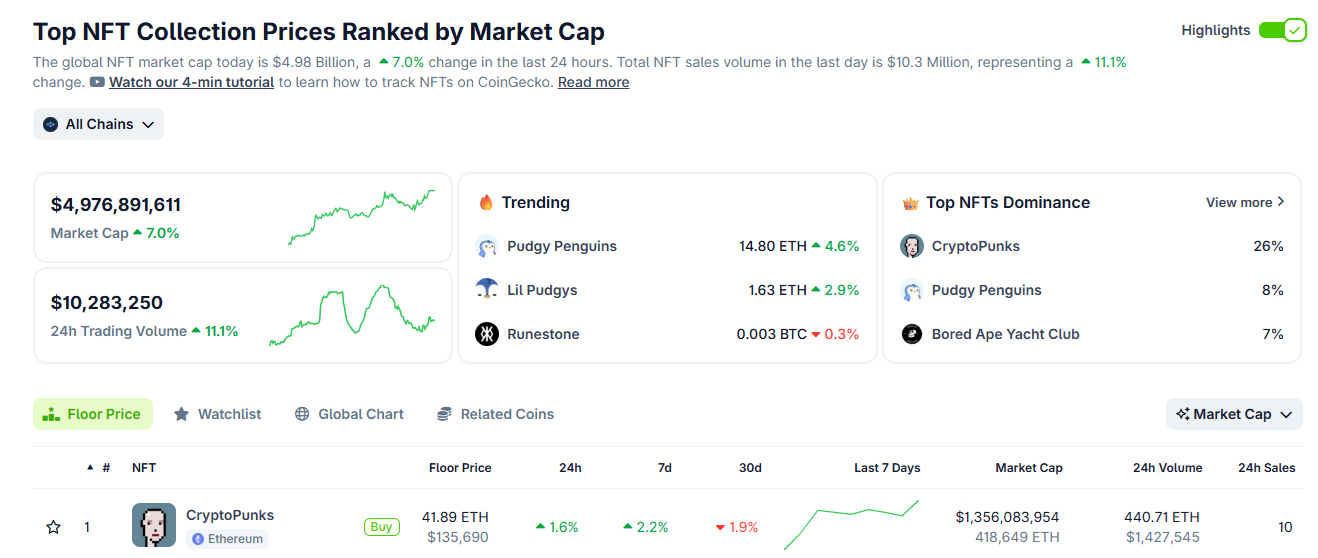Click the Lil Pudgys trending icon
The height and width of the screenshot is (558, 1318).
click(487, 290)
